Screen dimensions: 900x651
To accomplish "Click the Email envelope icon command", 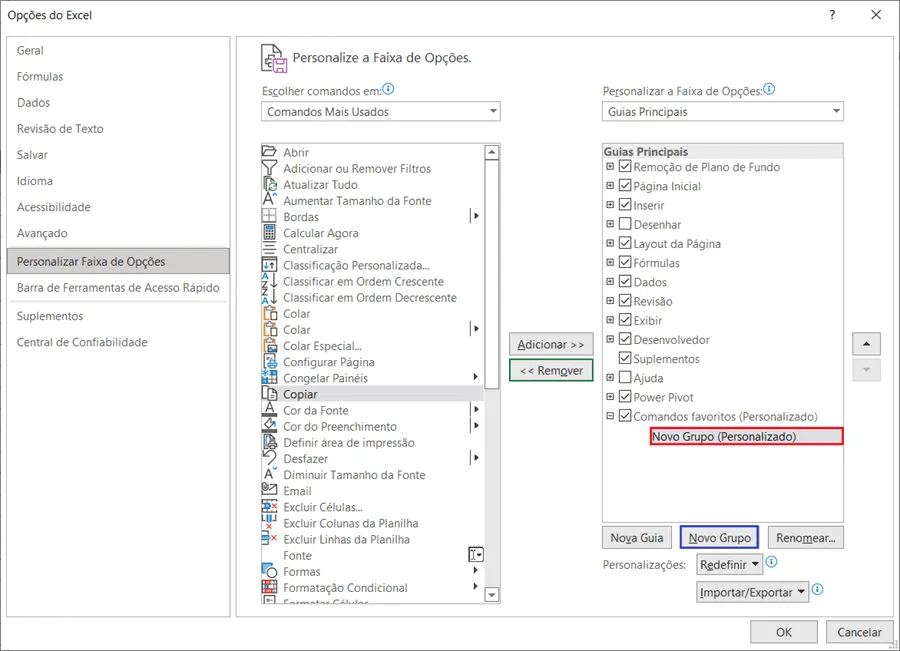I will click(269, 490).
